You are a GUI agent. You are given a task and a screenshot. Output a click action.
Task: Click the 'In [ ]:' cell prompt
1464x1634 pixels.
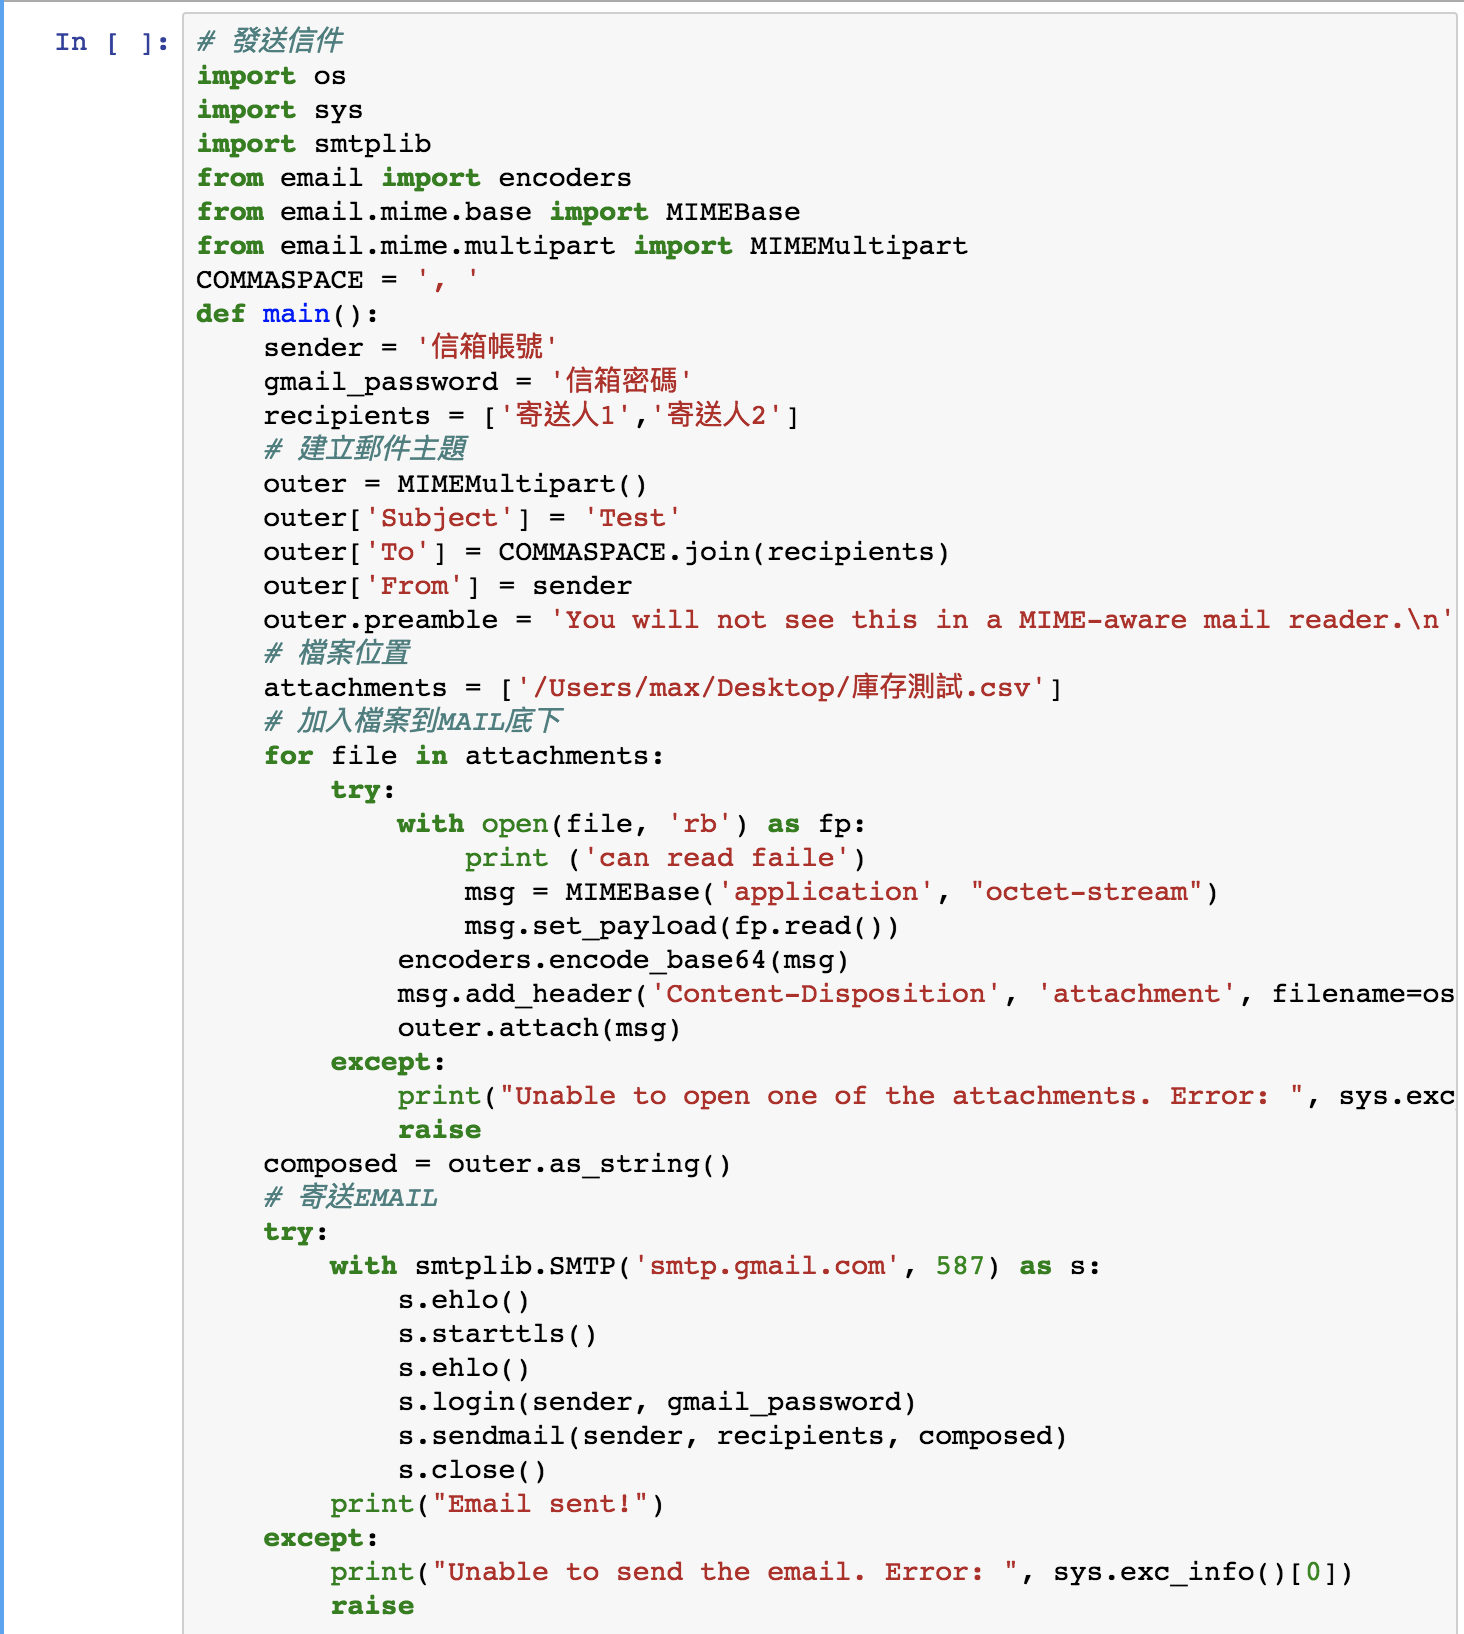[x=112, y=43]
